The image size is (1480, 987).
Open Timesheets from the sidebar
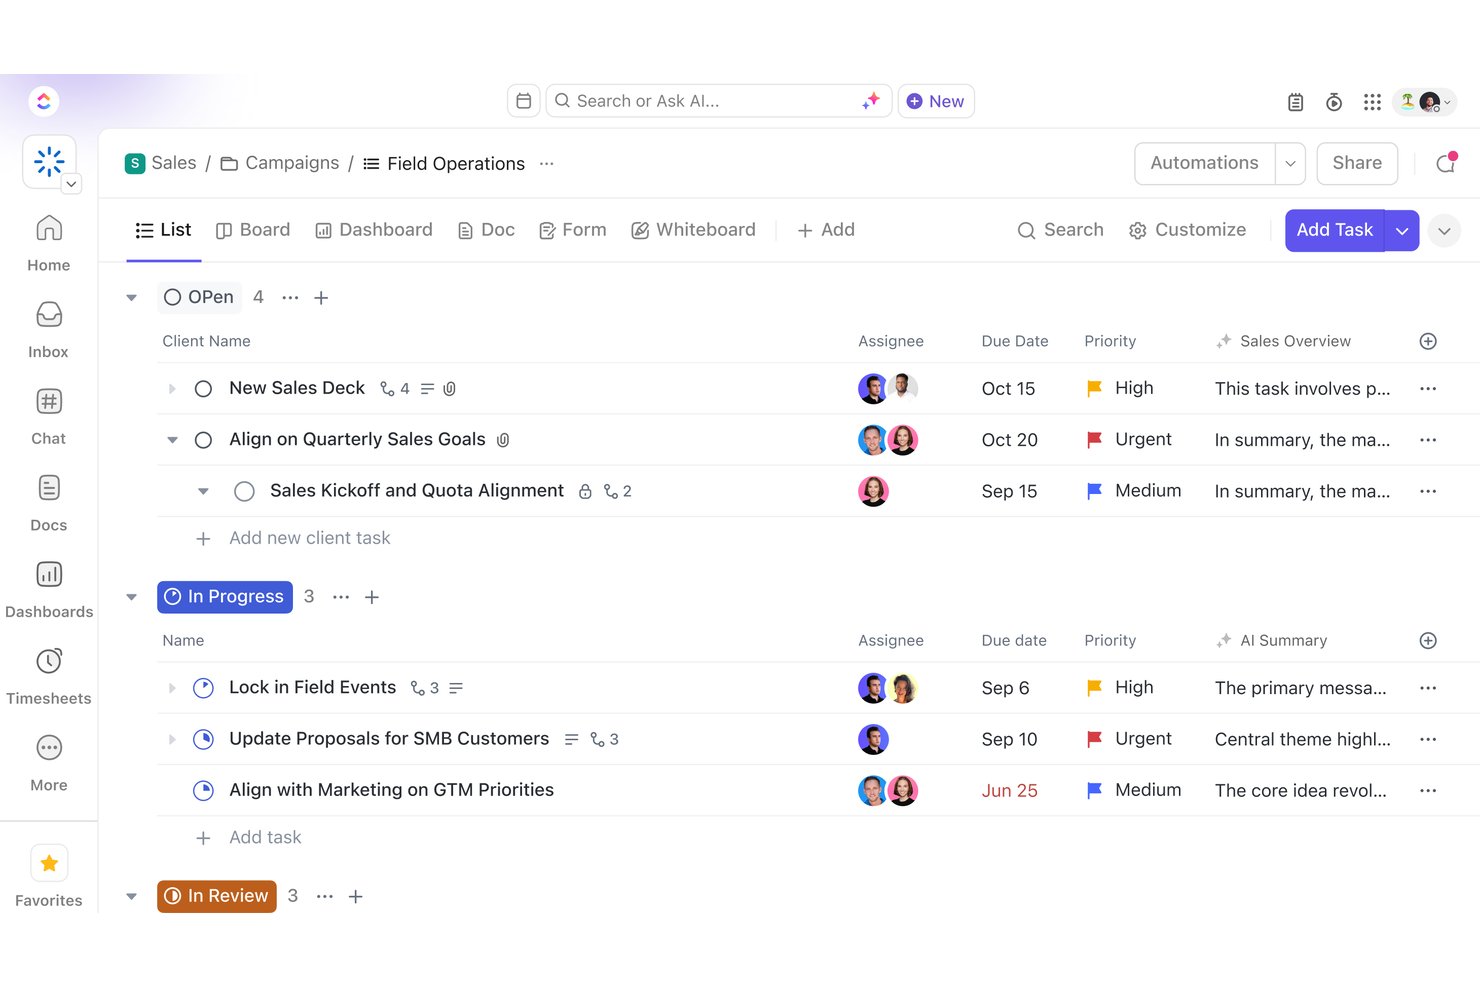(49, 661)
